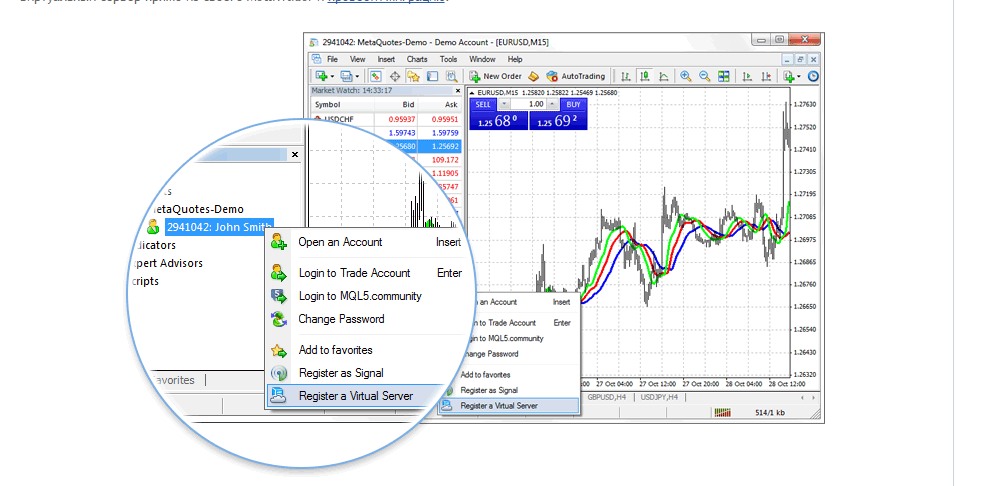This screenshot has width=988, height=486.
Task: Click the Periods clock icon
Action: coord(813,76)
